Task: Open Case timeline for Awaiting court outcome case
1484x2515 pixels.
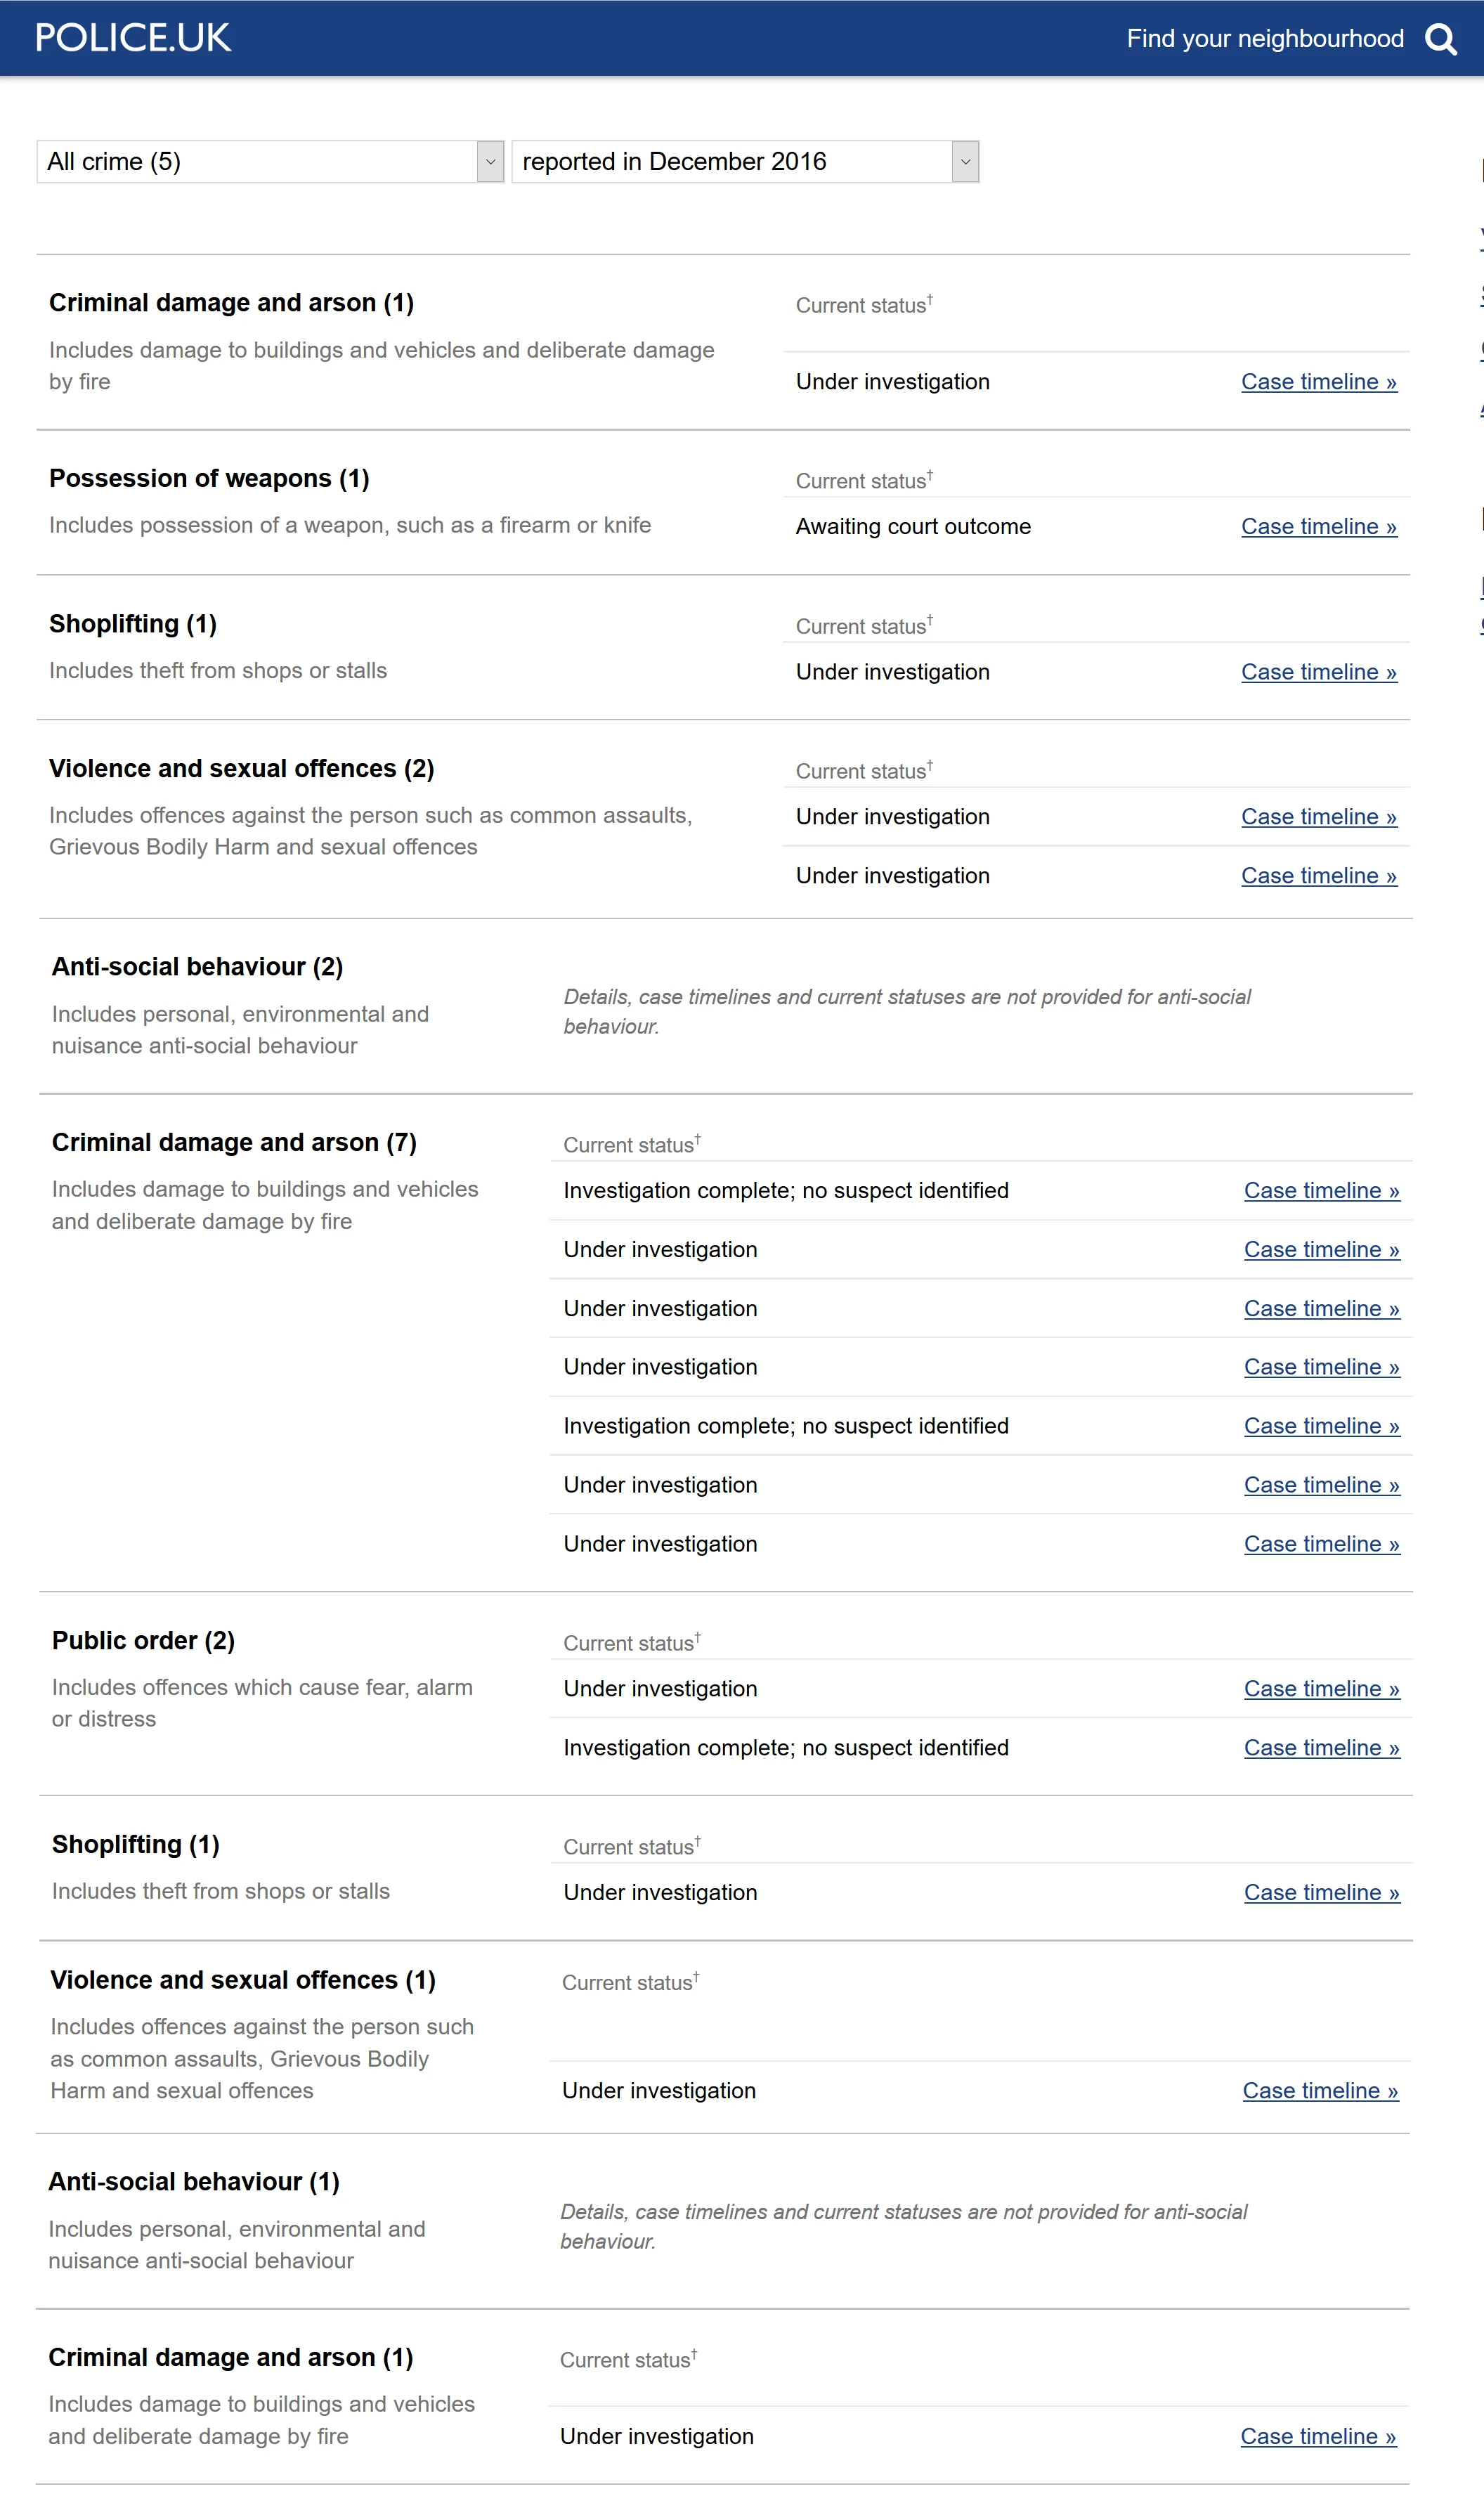Action: [x=1319, y=527]
